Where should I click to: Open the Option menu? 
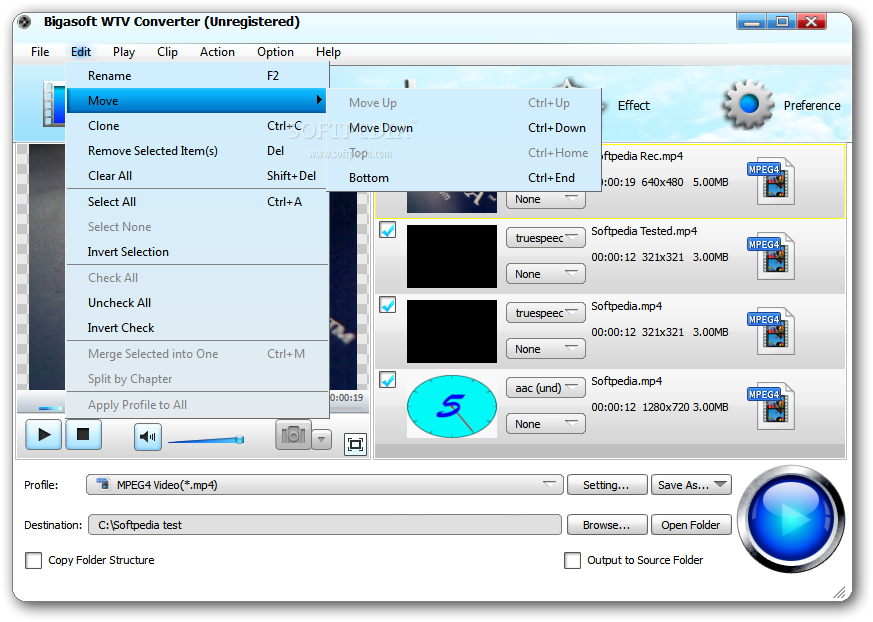pos(275,52)
